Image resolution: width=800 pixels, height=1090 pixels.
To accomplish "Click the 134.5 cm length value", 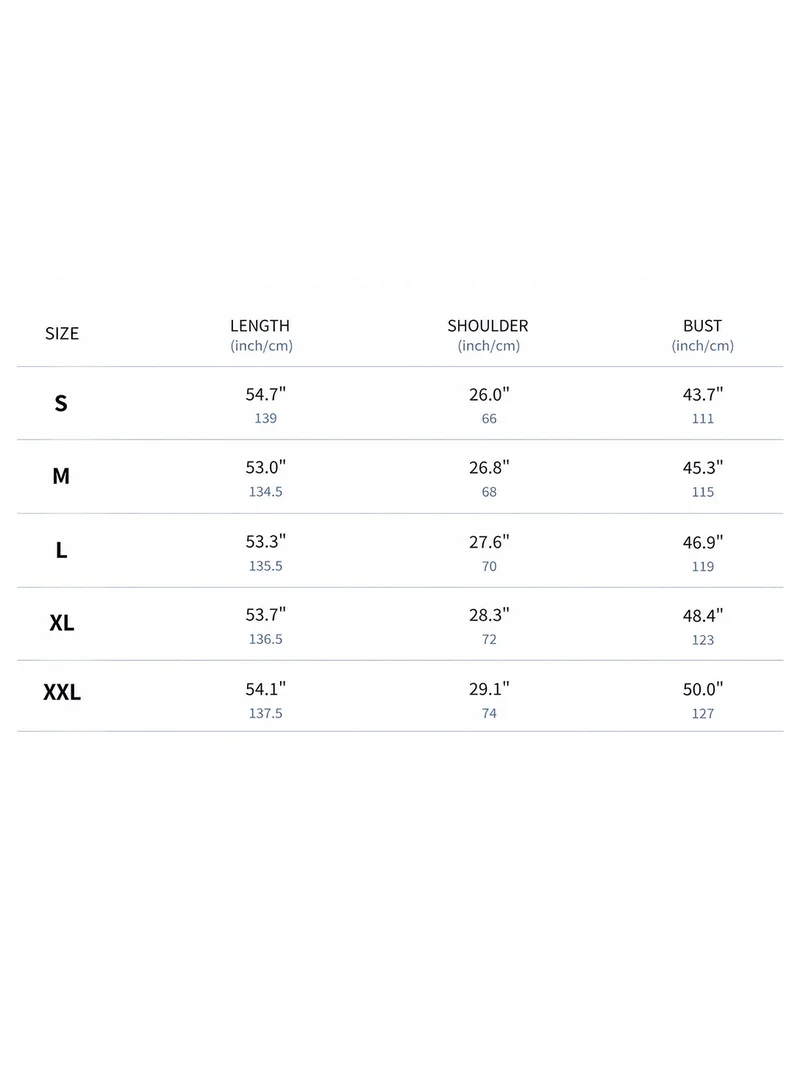I will (266, 491).
